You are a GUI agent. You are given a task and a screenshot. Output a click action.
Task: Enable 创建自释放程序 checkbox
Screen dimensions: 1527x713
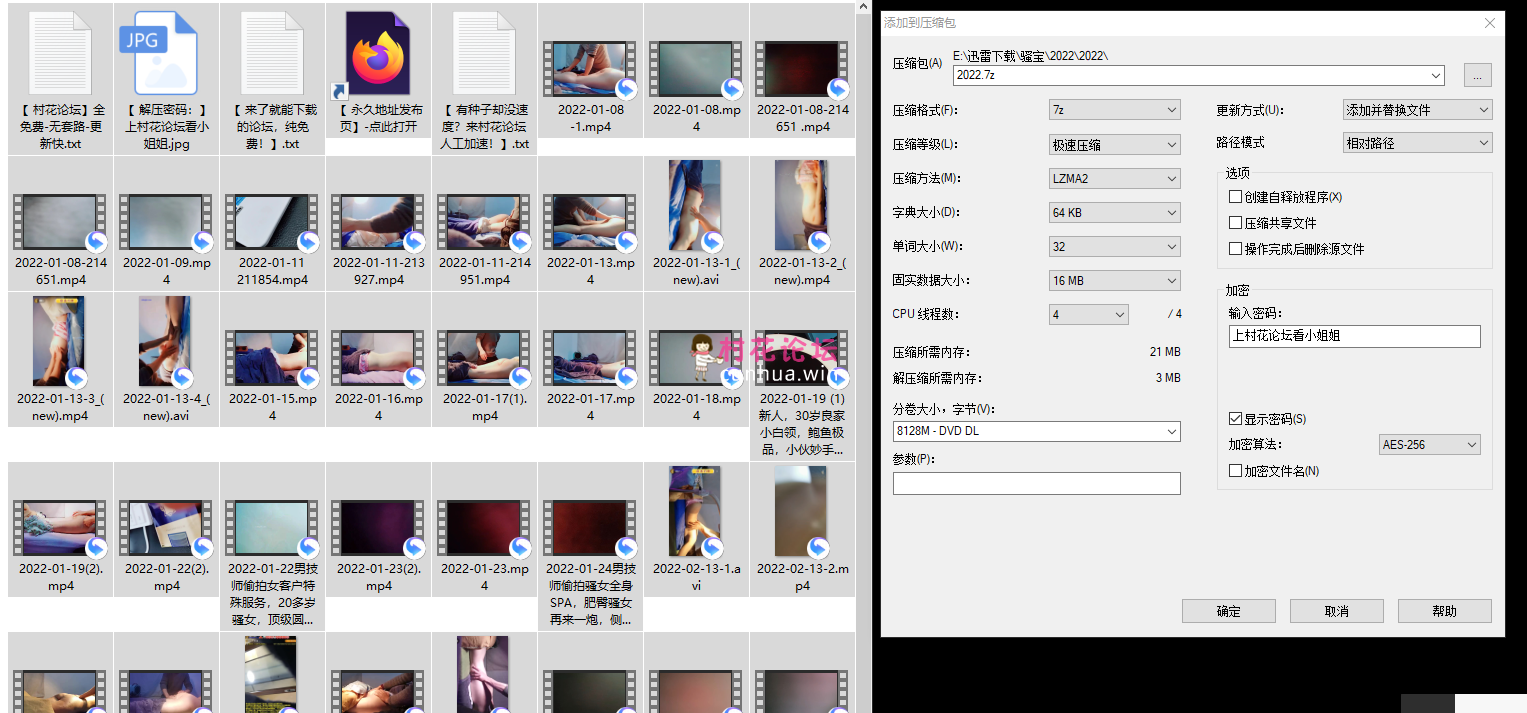pos(1236,197)
